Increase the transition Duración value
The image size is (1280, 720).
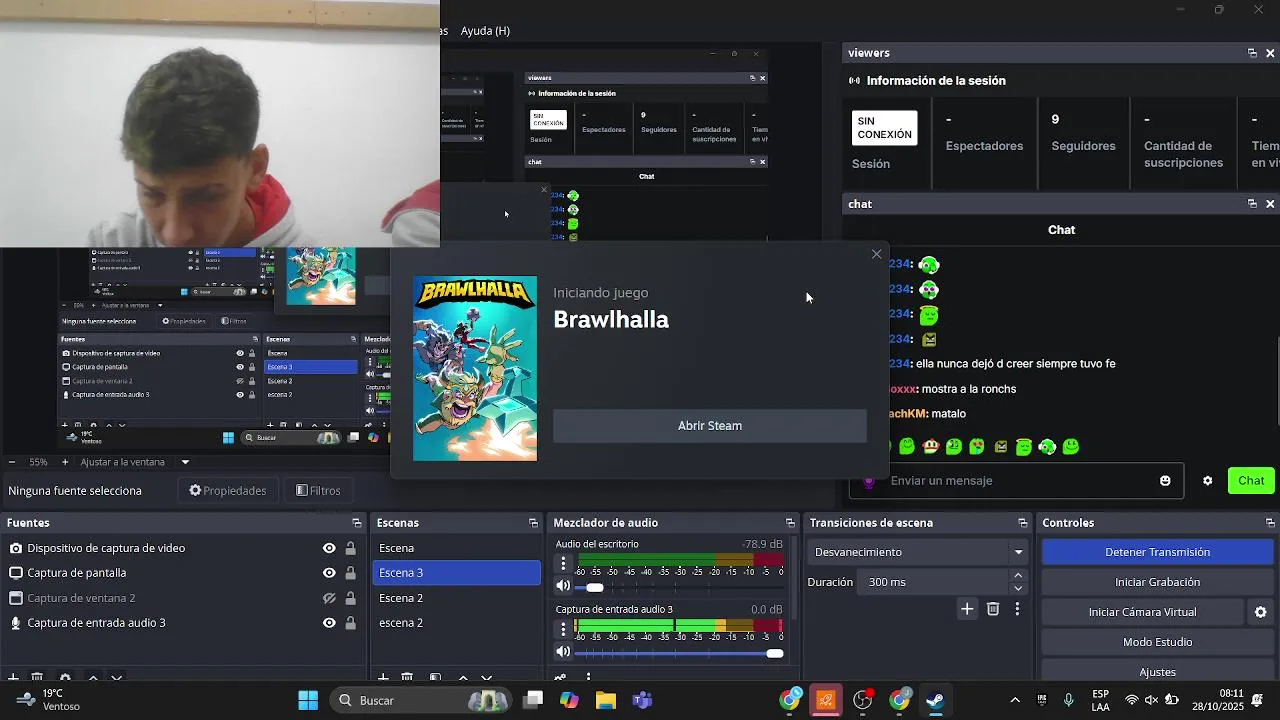[x=1018, y=576]
